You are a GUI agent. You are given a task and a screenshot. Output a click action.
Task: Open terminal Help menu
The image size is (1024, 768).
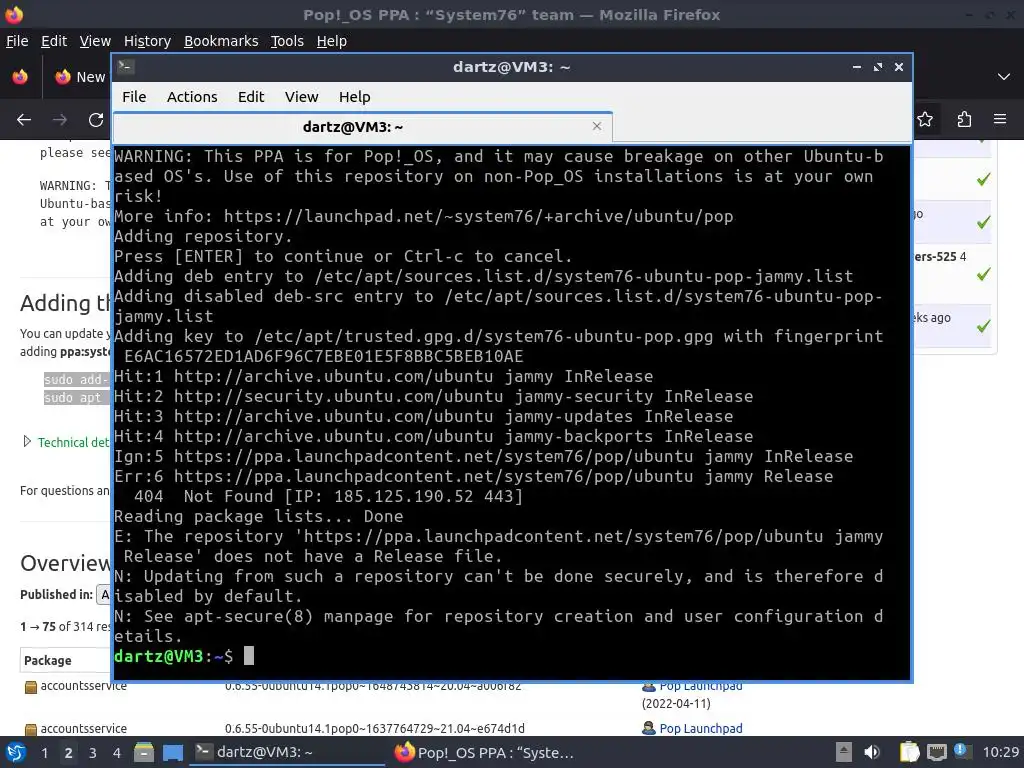pyautogui.click(x=355, y=97)
